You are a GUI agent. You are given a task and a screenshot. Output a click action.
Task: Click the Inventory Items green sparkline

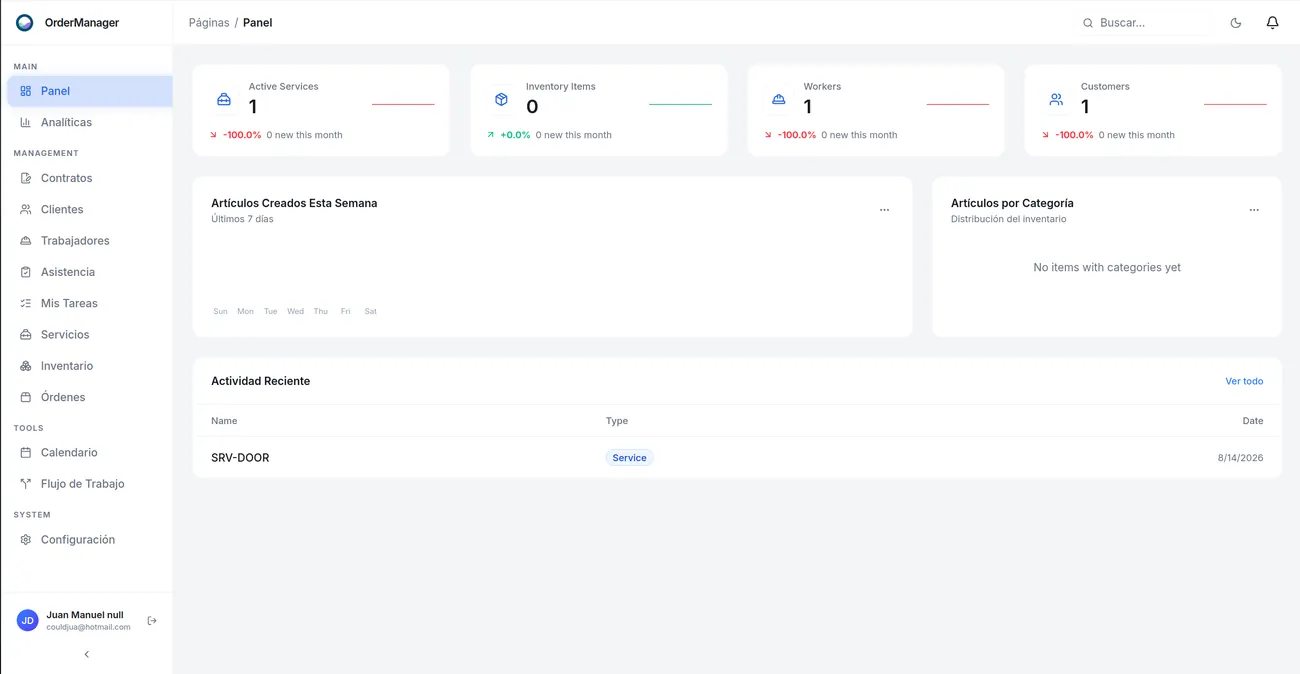pyautogui.click(x=680, y=104)
